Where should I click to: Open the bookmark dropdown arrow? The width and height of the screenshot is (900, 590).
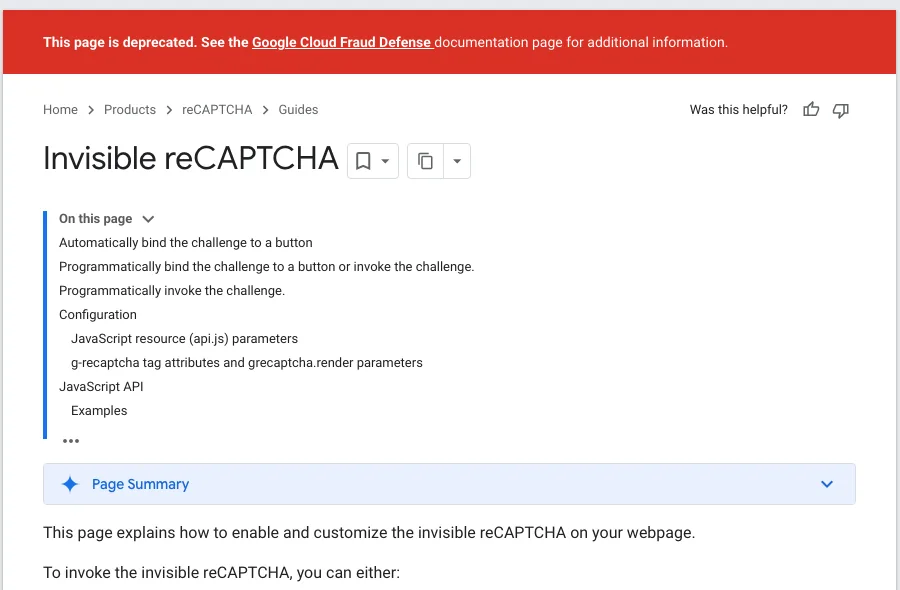pos(385,161)
